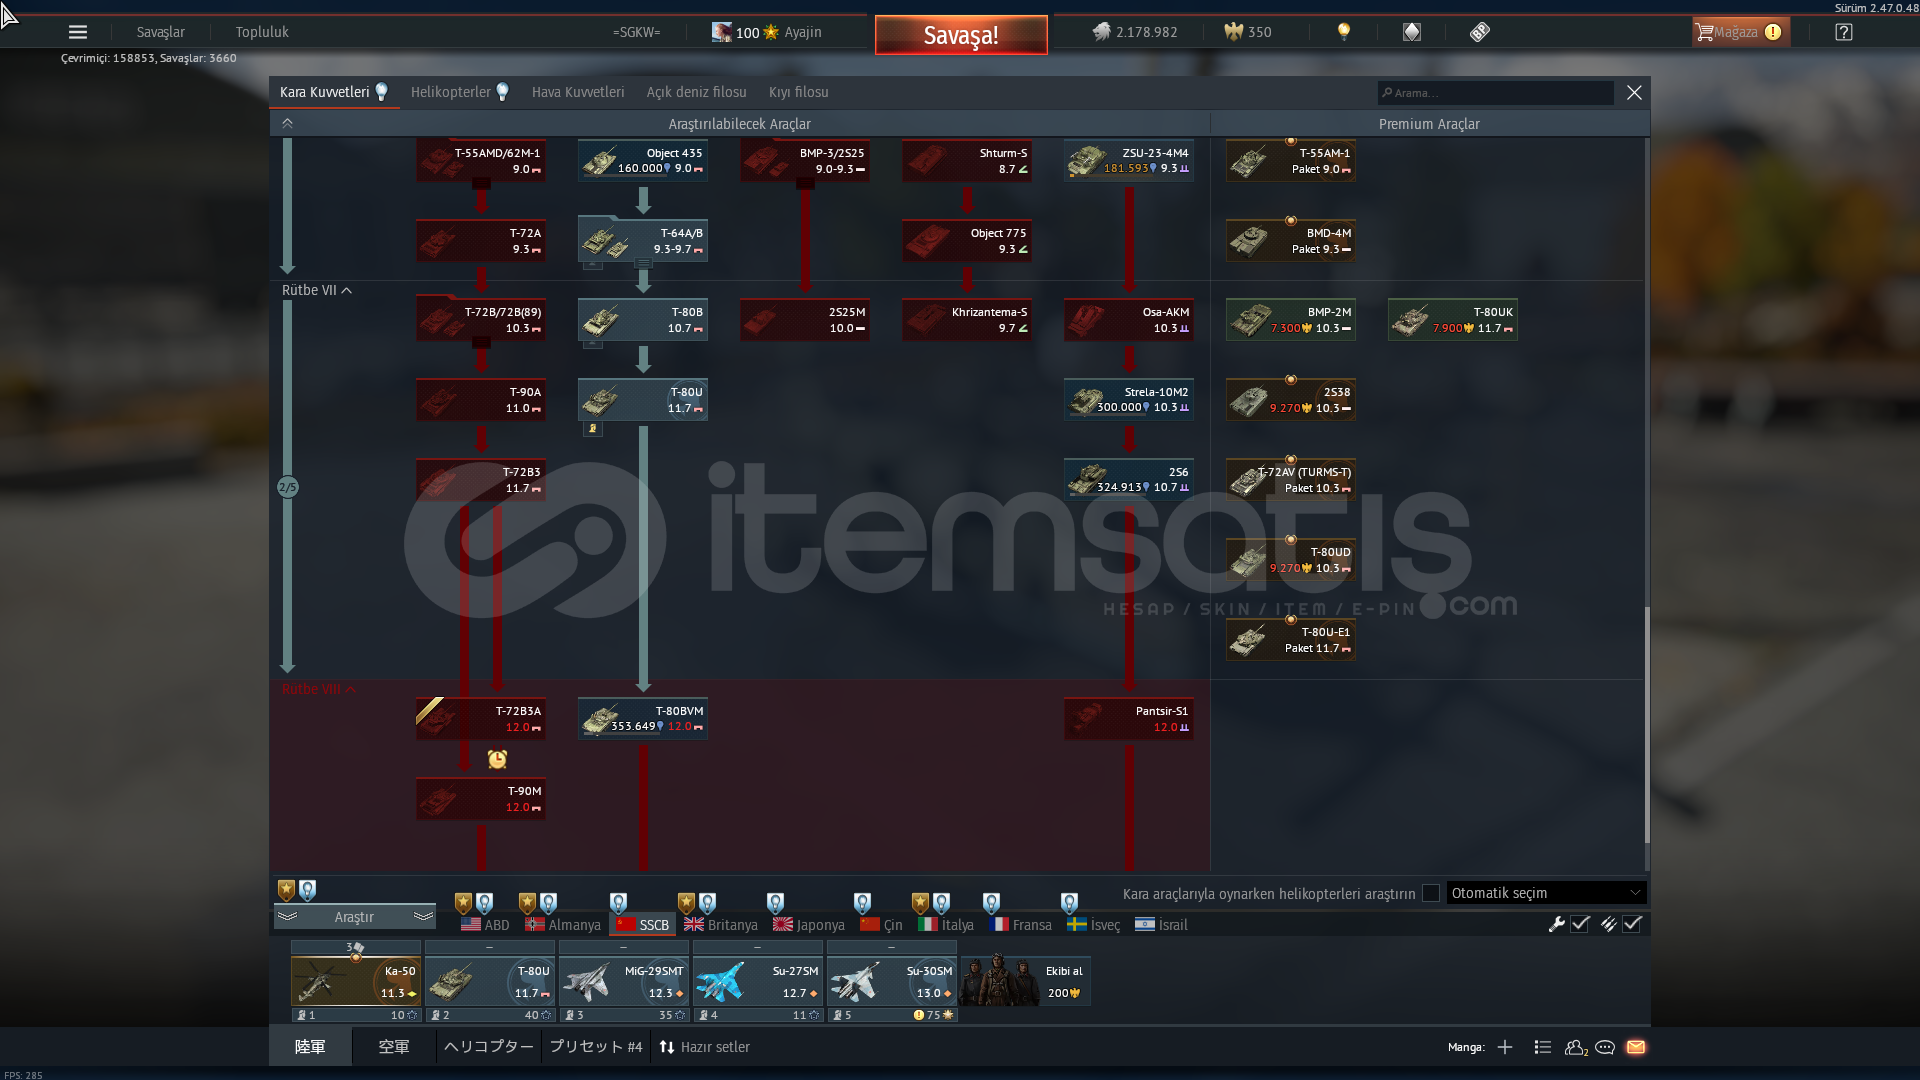Screen dimensions: 1920x1080
Task: Select the Strela-10M2 vehicle
Action: point(1129,400)
